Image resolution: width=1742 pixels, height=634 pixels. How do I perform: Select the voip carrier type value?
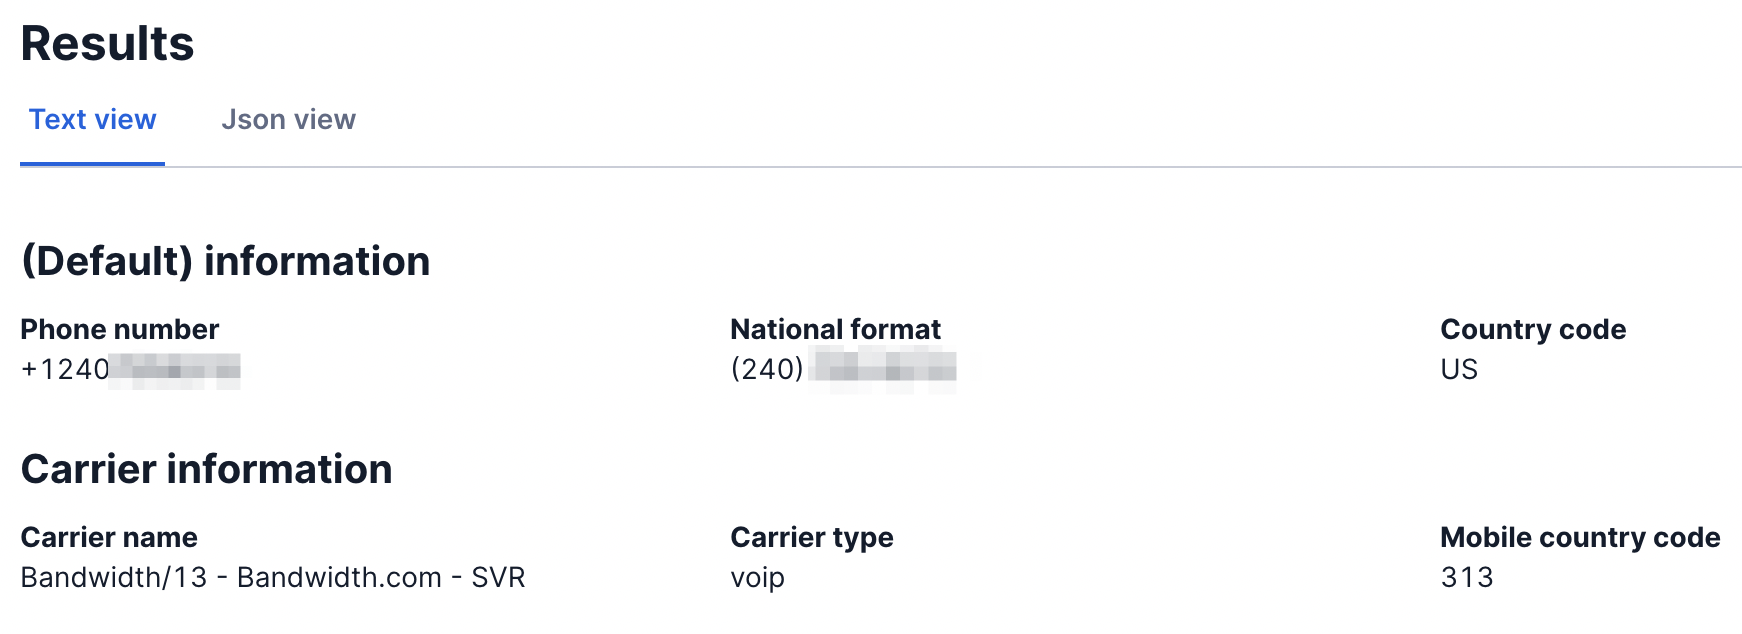(x=757, y=578)
